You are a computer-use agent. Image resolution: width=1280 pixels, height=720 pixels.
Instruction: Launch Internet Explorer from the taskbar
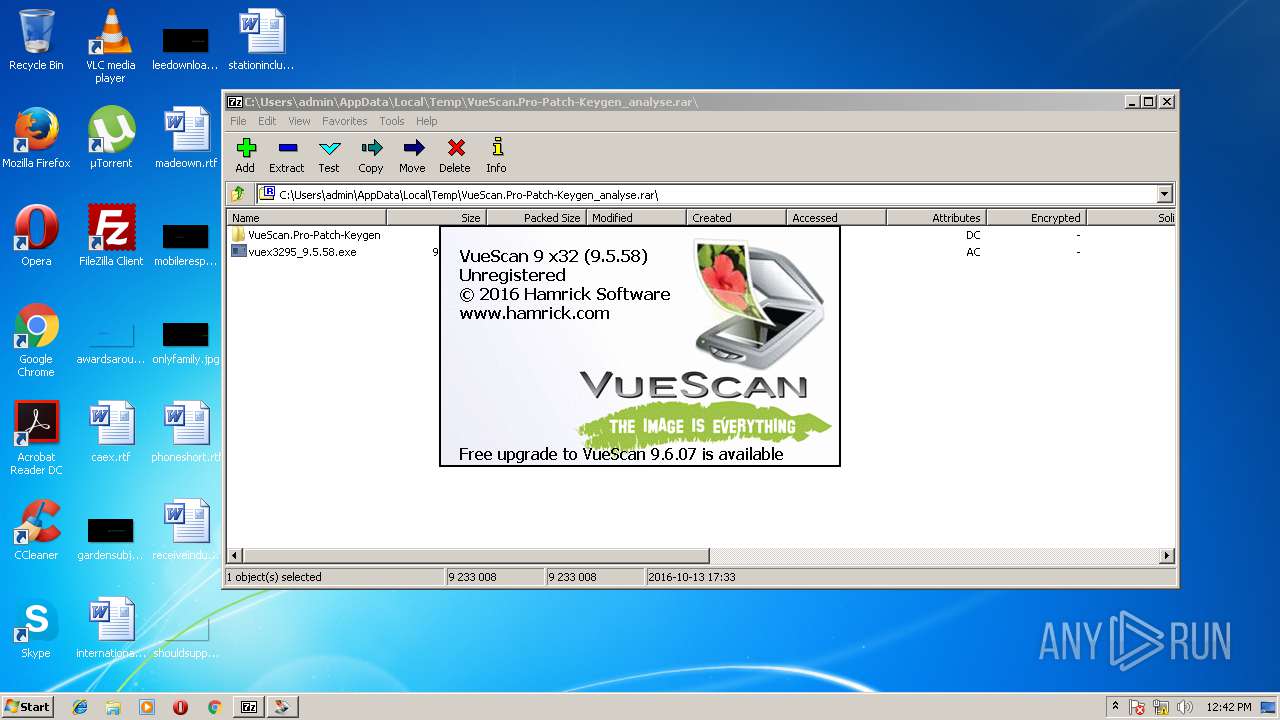pyautogui.click(x=80, y=707)
